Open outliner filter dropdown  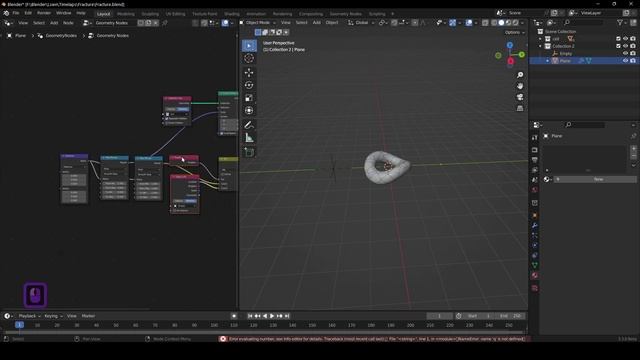pos(622,23)
